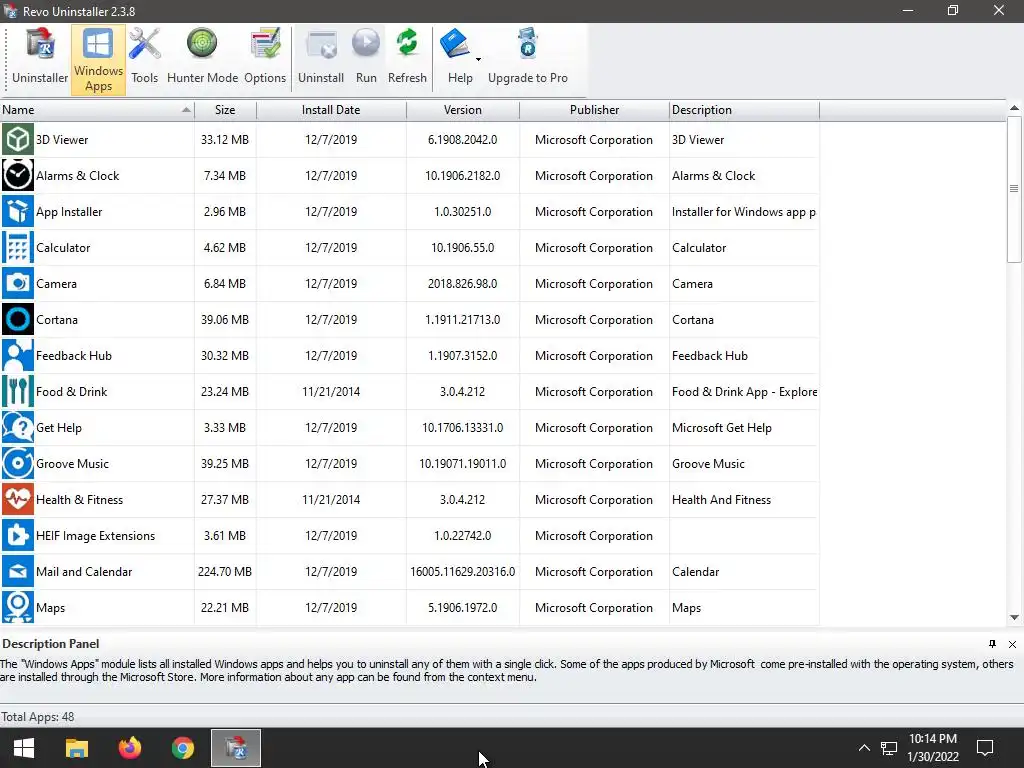Select the Maps app icon
Viewport: 1024px width, 768px height.
[18, 607]
